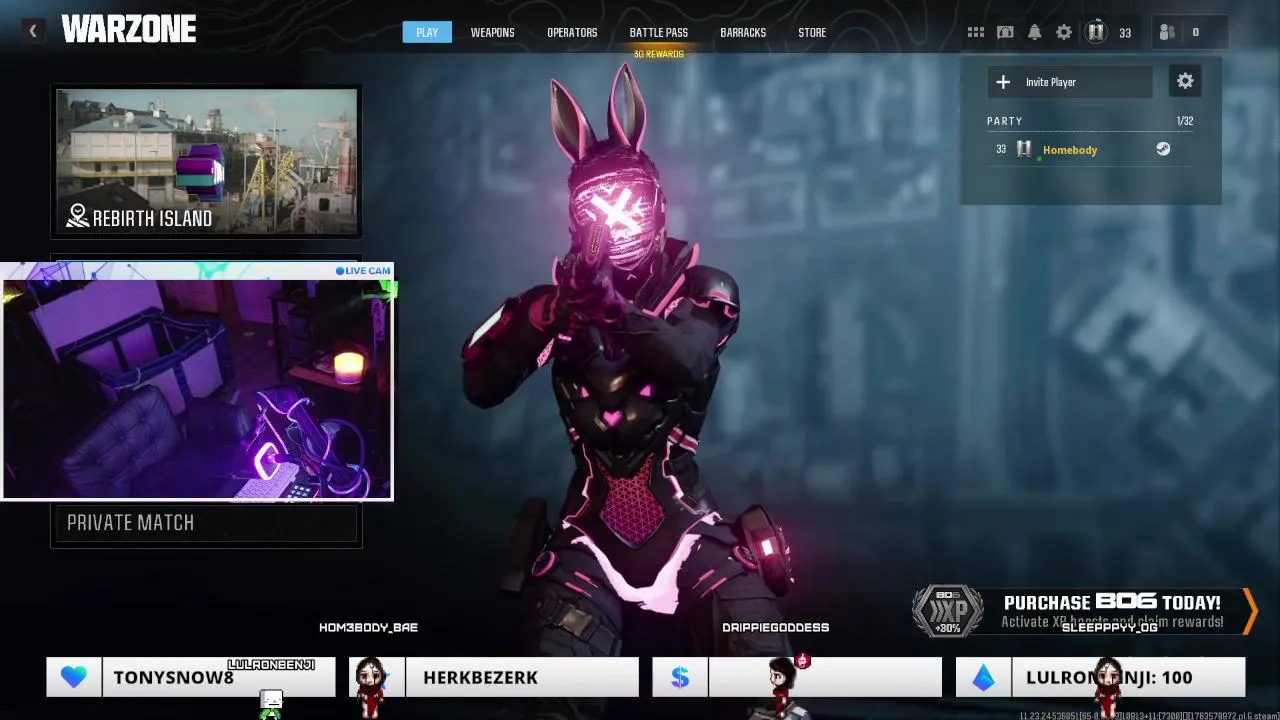Select party member Homebody
Image resolution: width=1280 pixels, height=720 pixels.
point(1090,149)
